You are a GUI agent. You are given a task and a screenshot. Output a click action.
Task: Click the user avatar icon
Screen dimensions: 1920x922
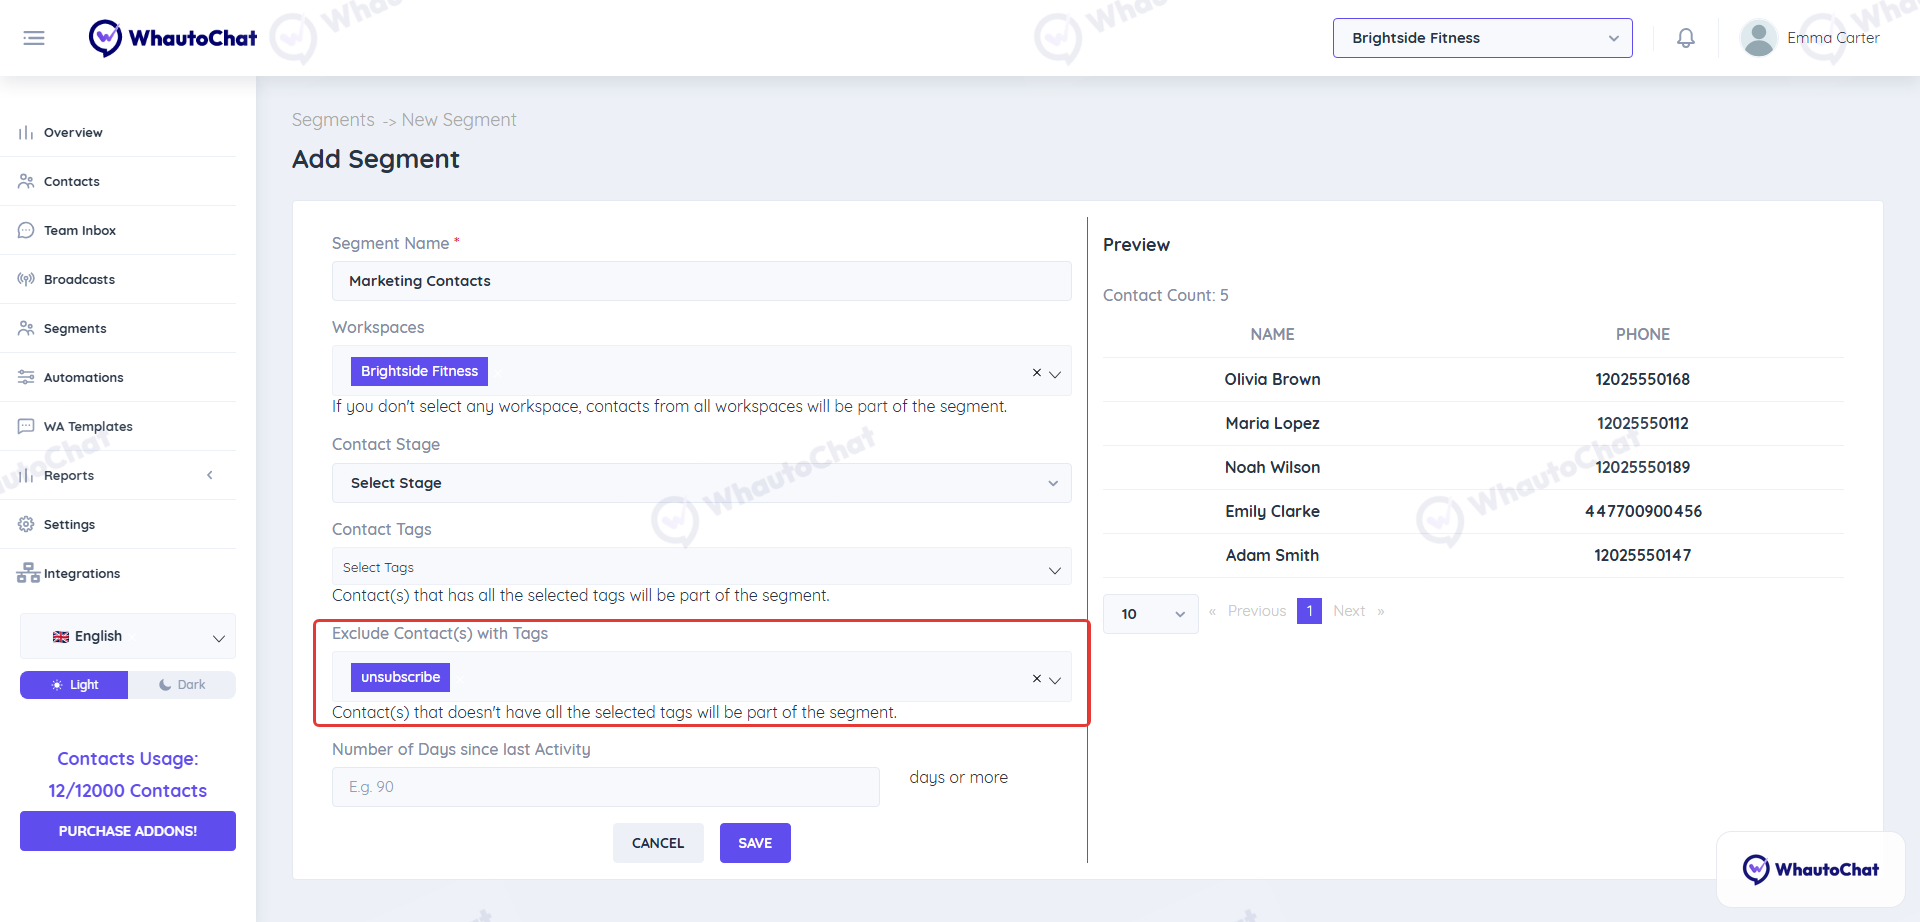(1758, 38)
